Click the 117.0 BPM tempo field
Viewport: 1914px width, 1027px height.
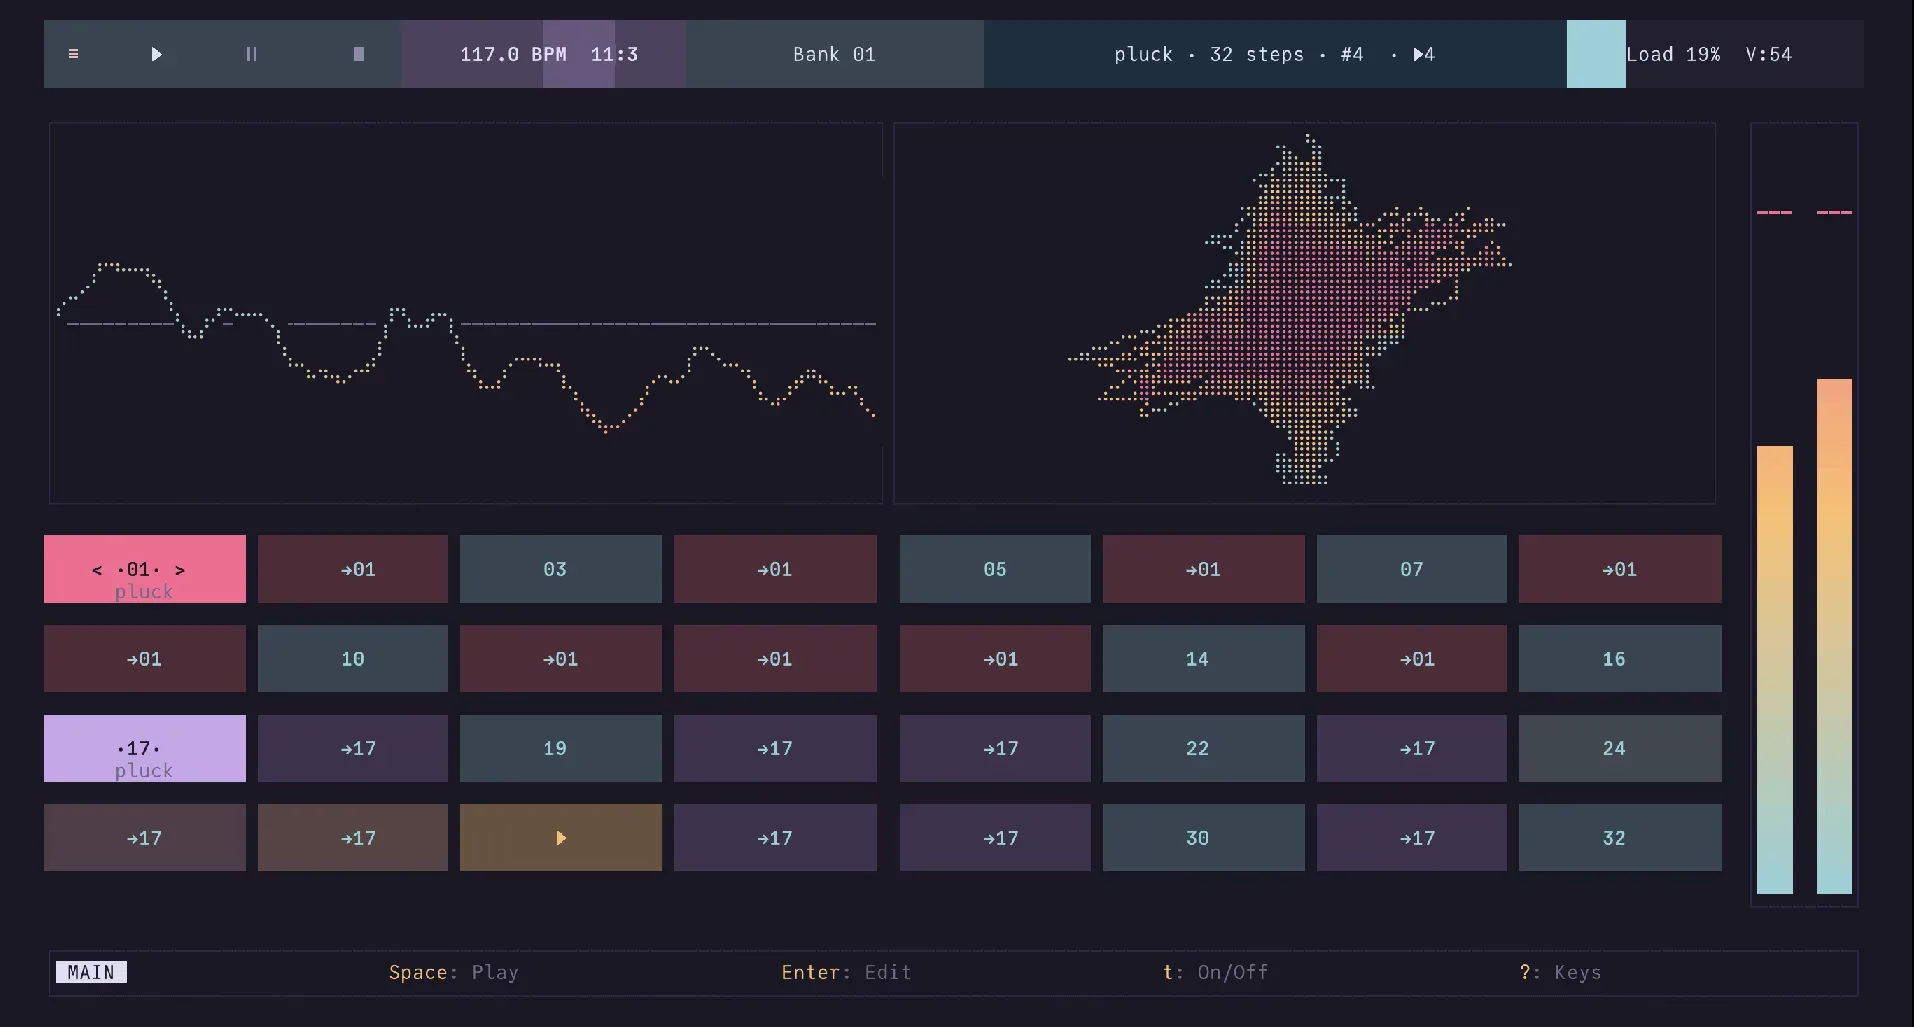pyautogui.click(x=513, y=54)
